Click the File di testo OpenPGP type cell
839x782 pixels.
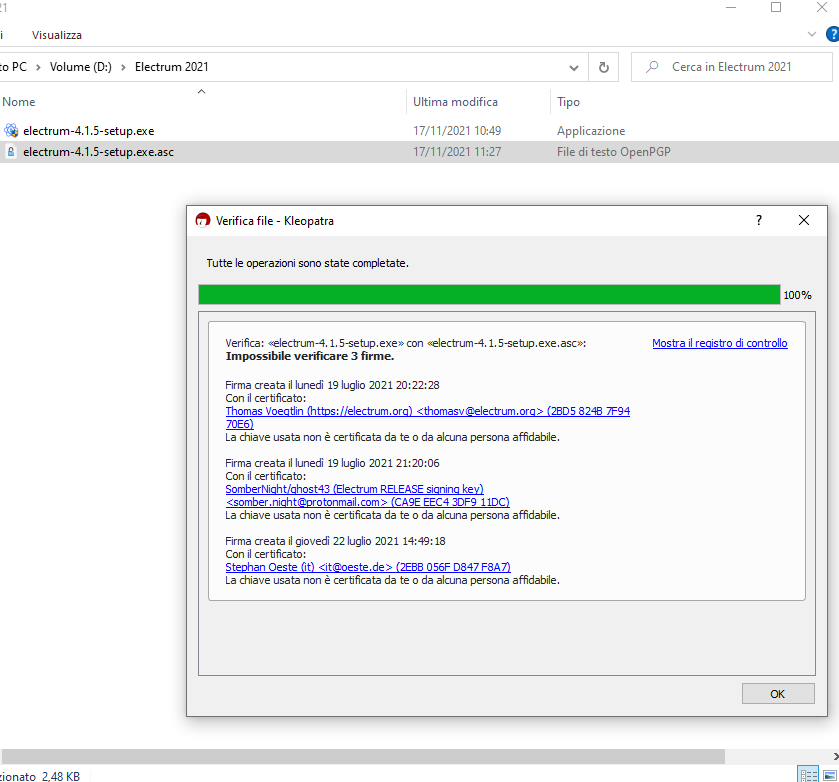[614, 152]
